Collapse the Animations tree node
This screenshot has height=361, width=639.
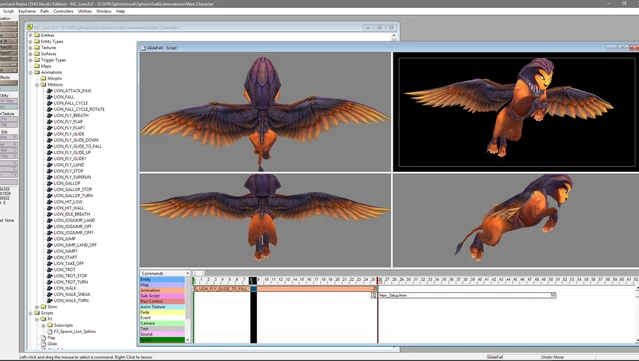point(31,73)
